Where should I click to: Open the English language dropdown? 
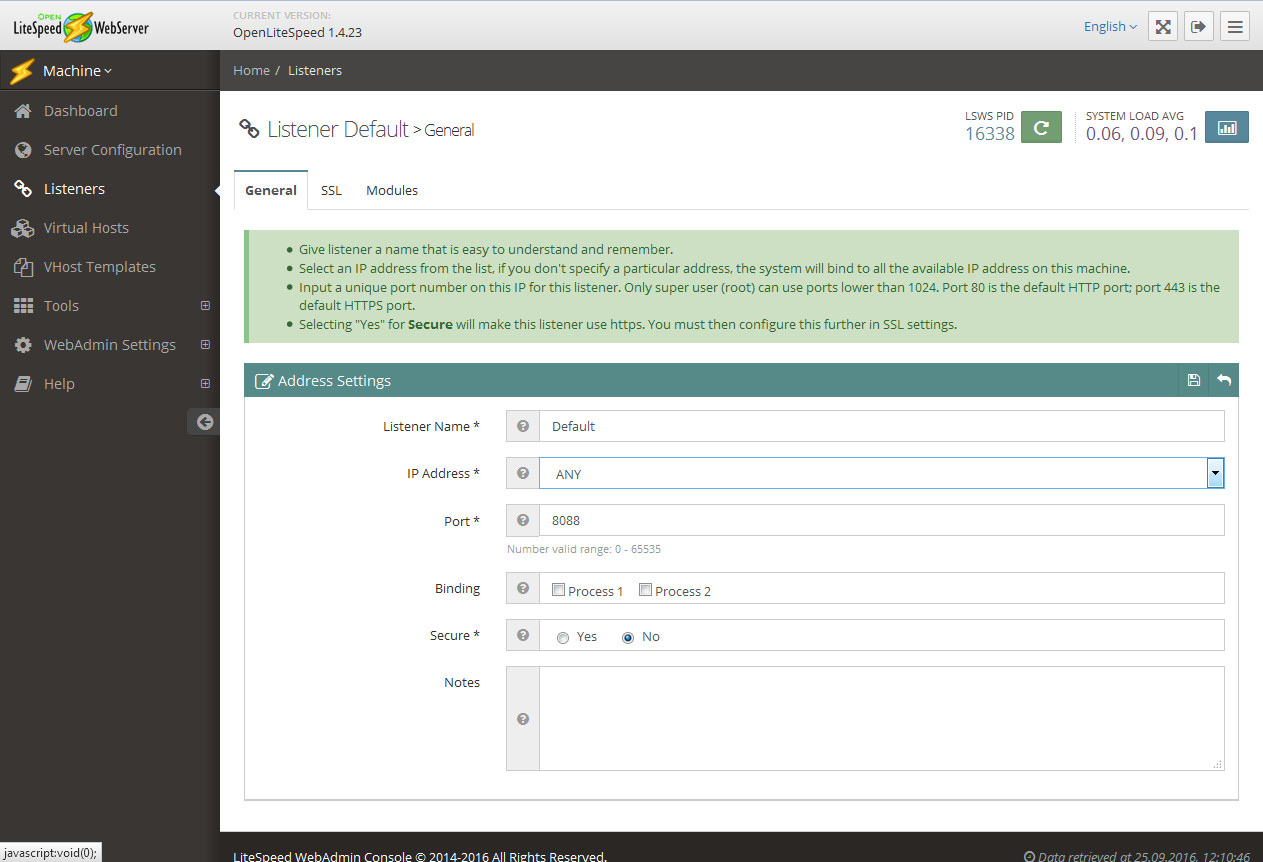pos(1110,27)
